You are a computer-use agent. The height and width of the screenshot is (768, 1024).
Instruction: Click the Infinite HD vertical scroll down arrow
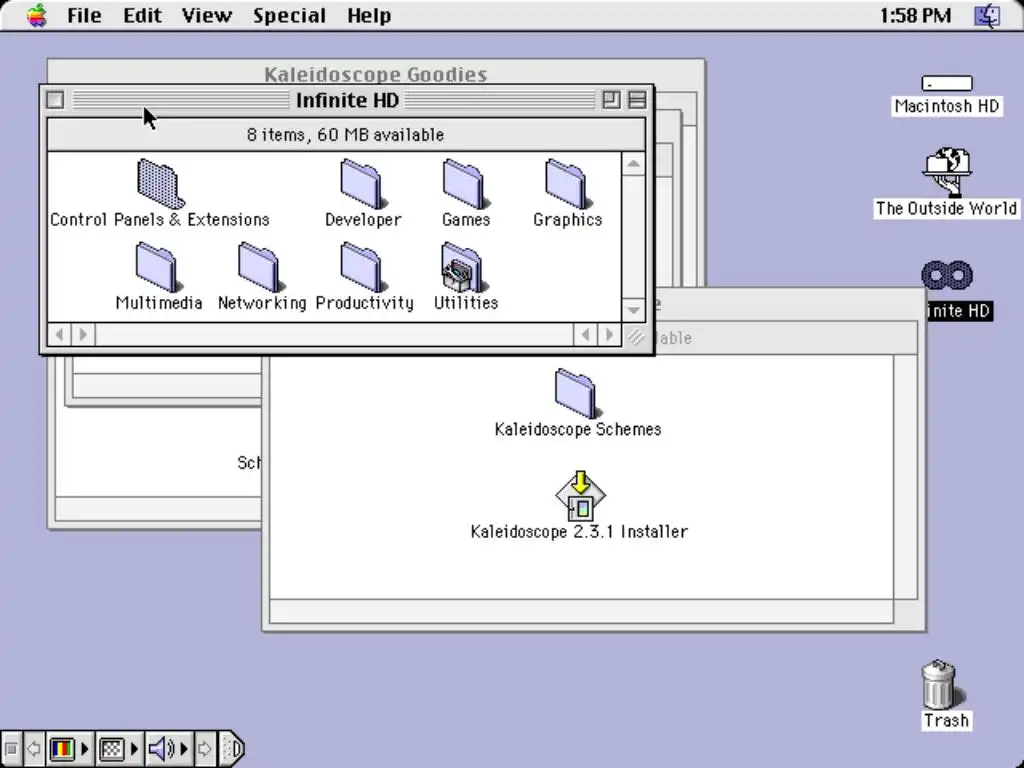point(633,310)
